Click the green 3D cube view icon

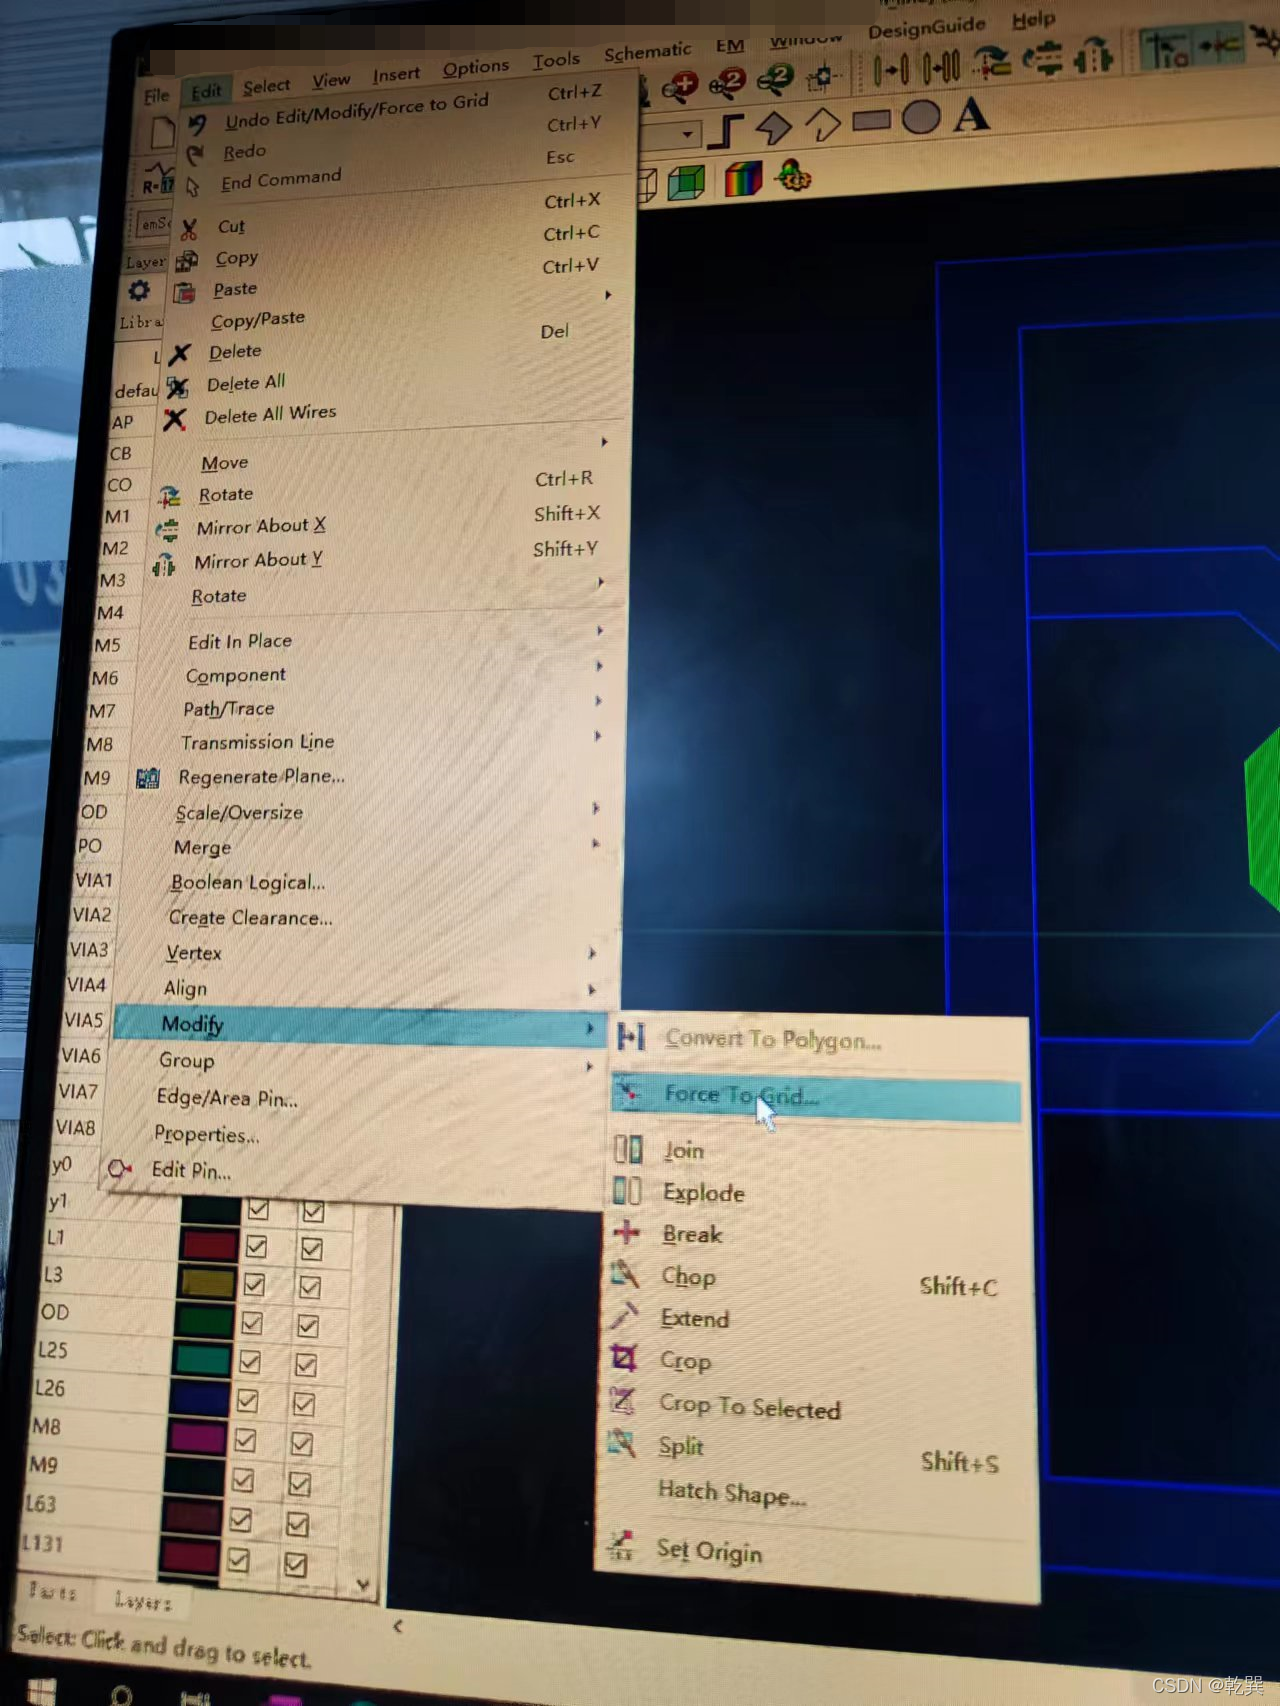[x=686, y=182]
